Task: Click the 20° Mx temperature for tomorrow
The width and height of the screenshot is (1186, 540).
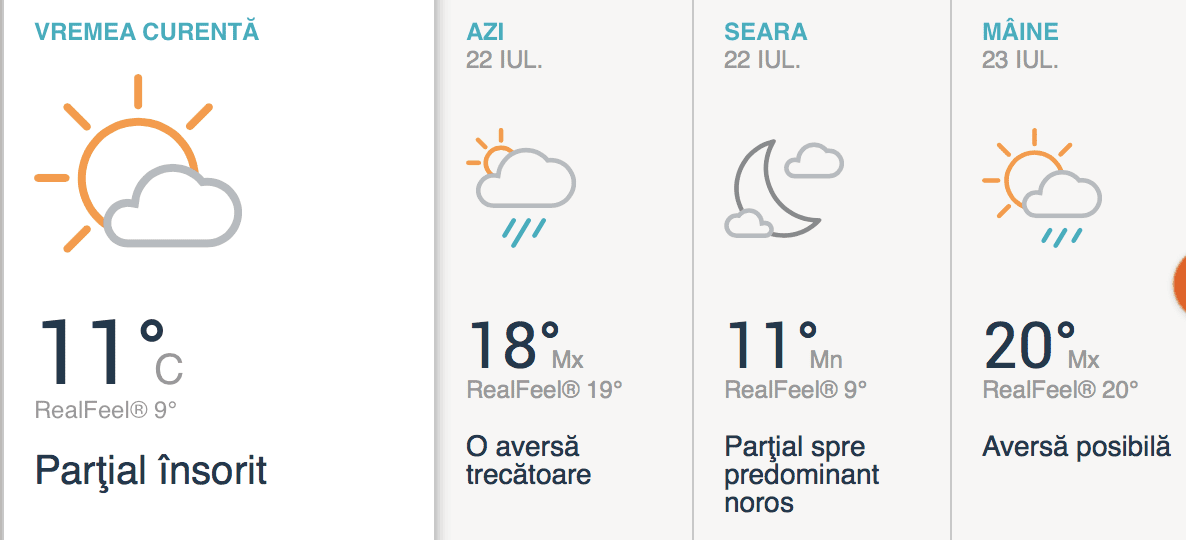Action: tap(1040, 345)
